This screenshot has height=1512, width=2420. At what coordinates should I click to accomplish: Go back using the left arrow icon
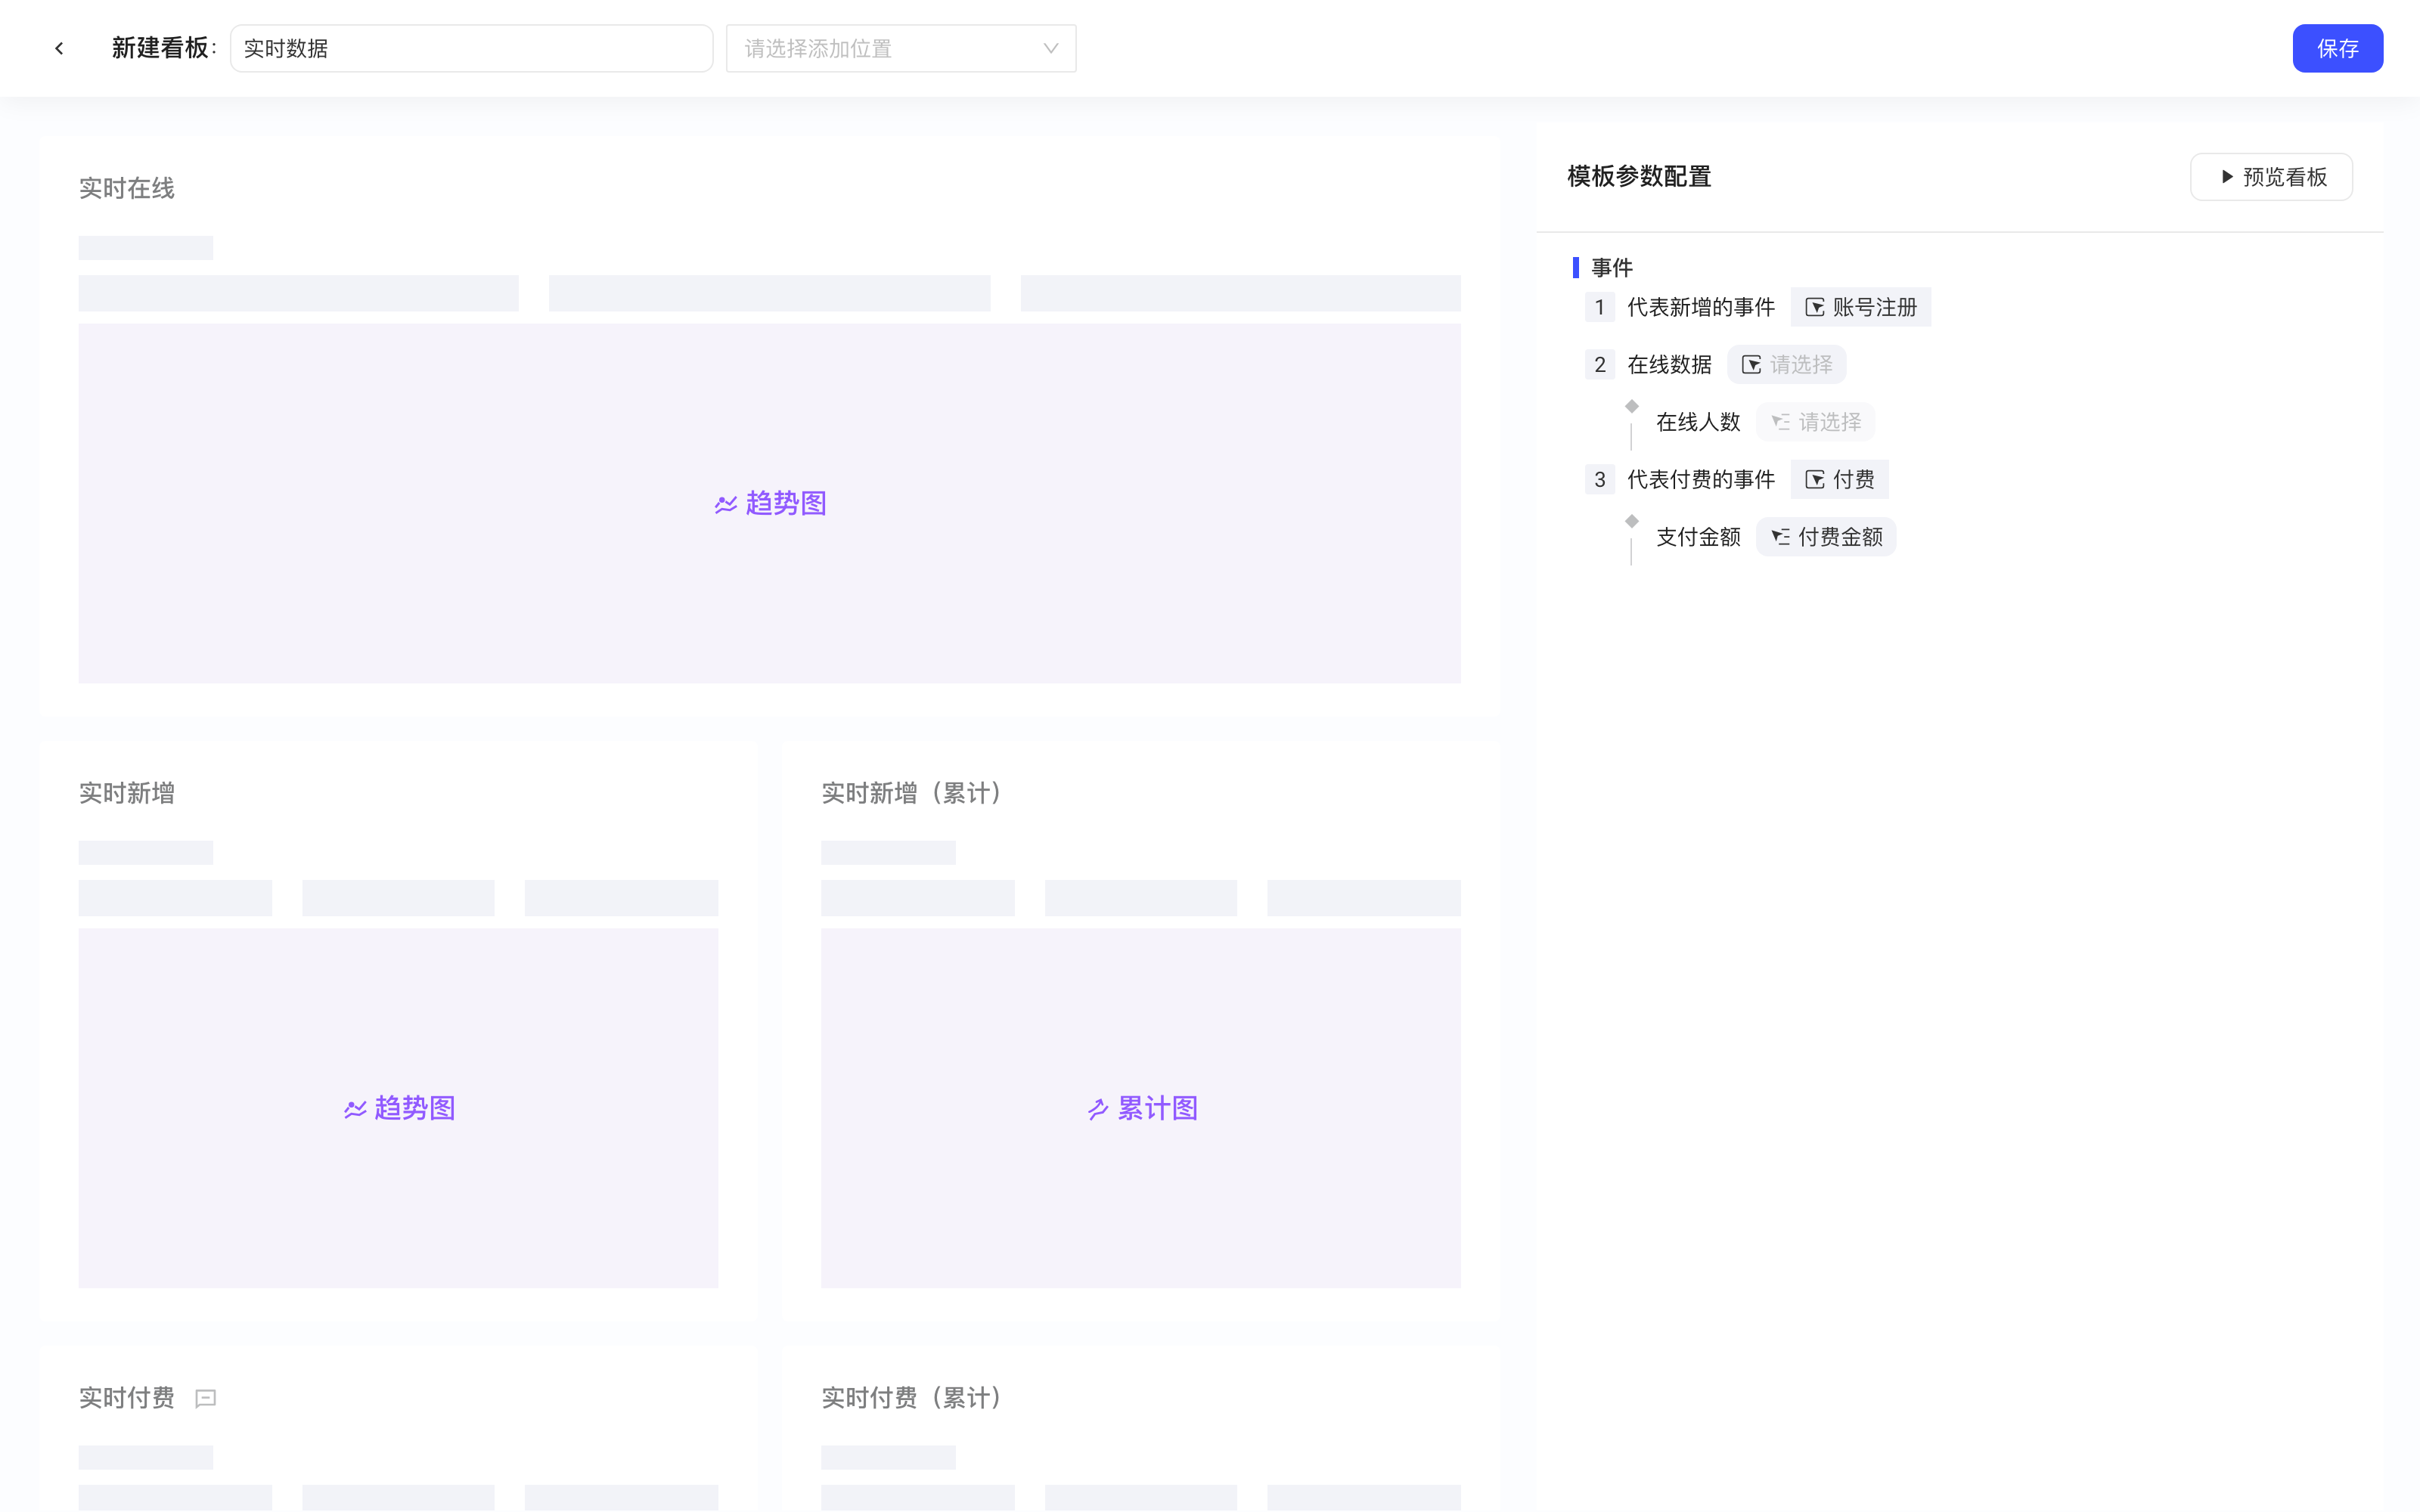coord(59,48)
